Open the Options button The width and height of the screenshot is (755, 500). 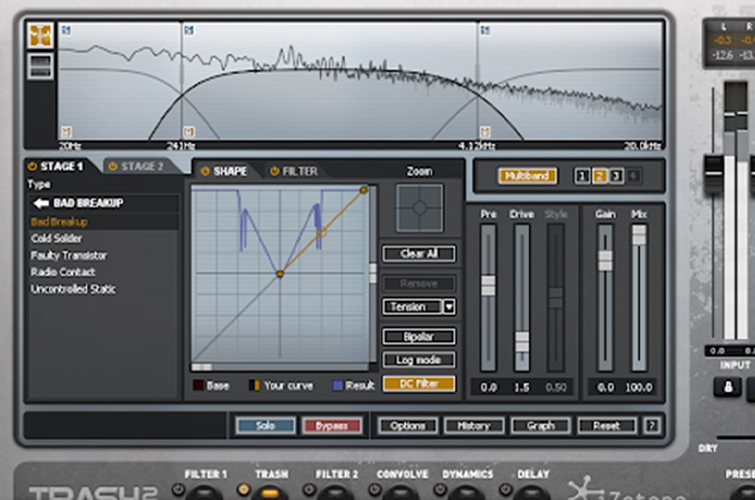pos(408,426)
